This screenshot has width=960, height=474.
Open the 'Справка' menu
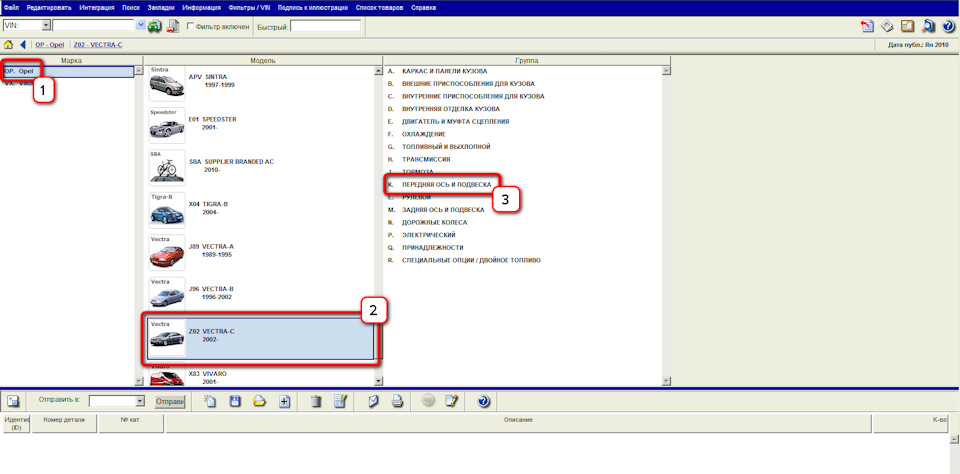coord(424,8)
